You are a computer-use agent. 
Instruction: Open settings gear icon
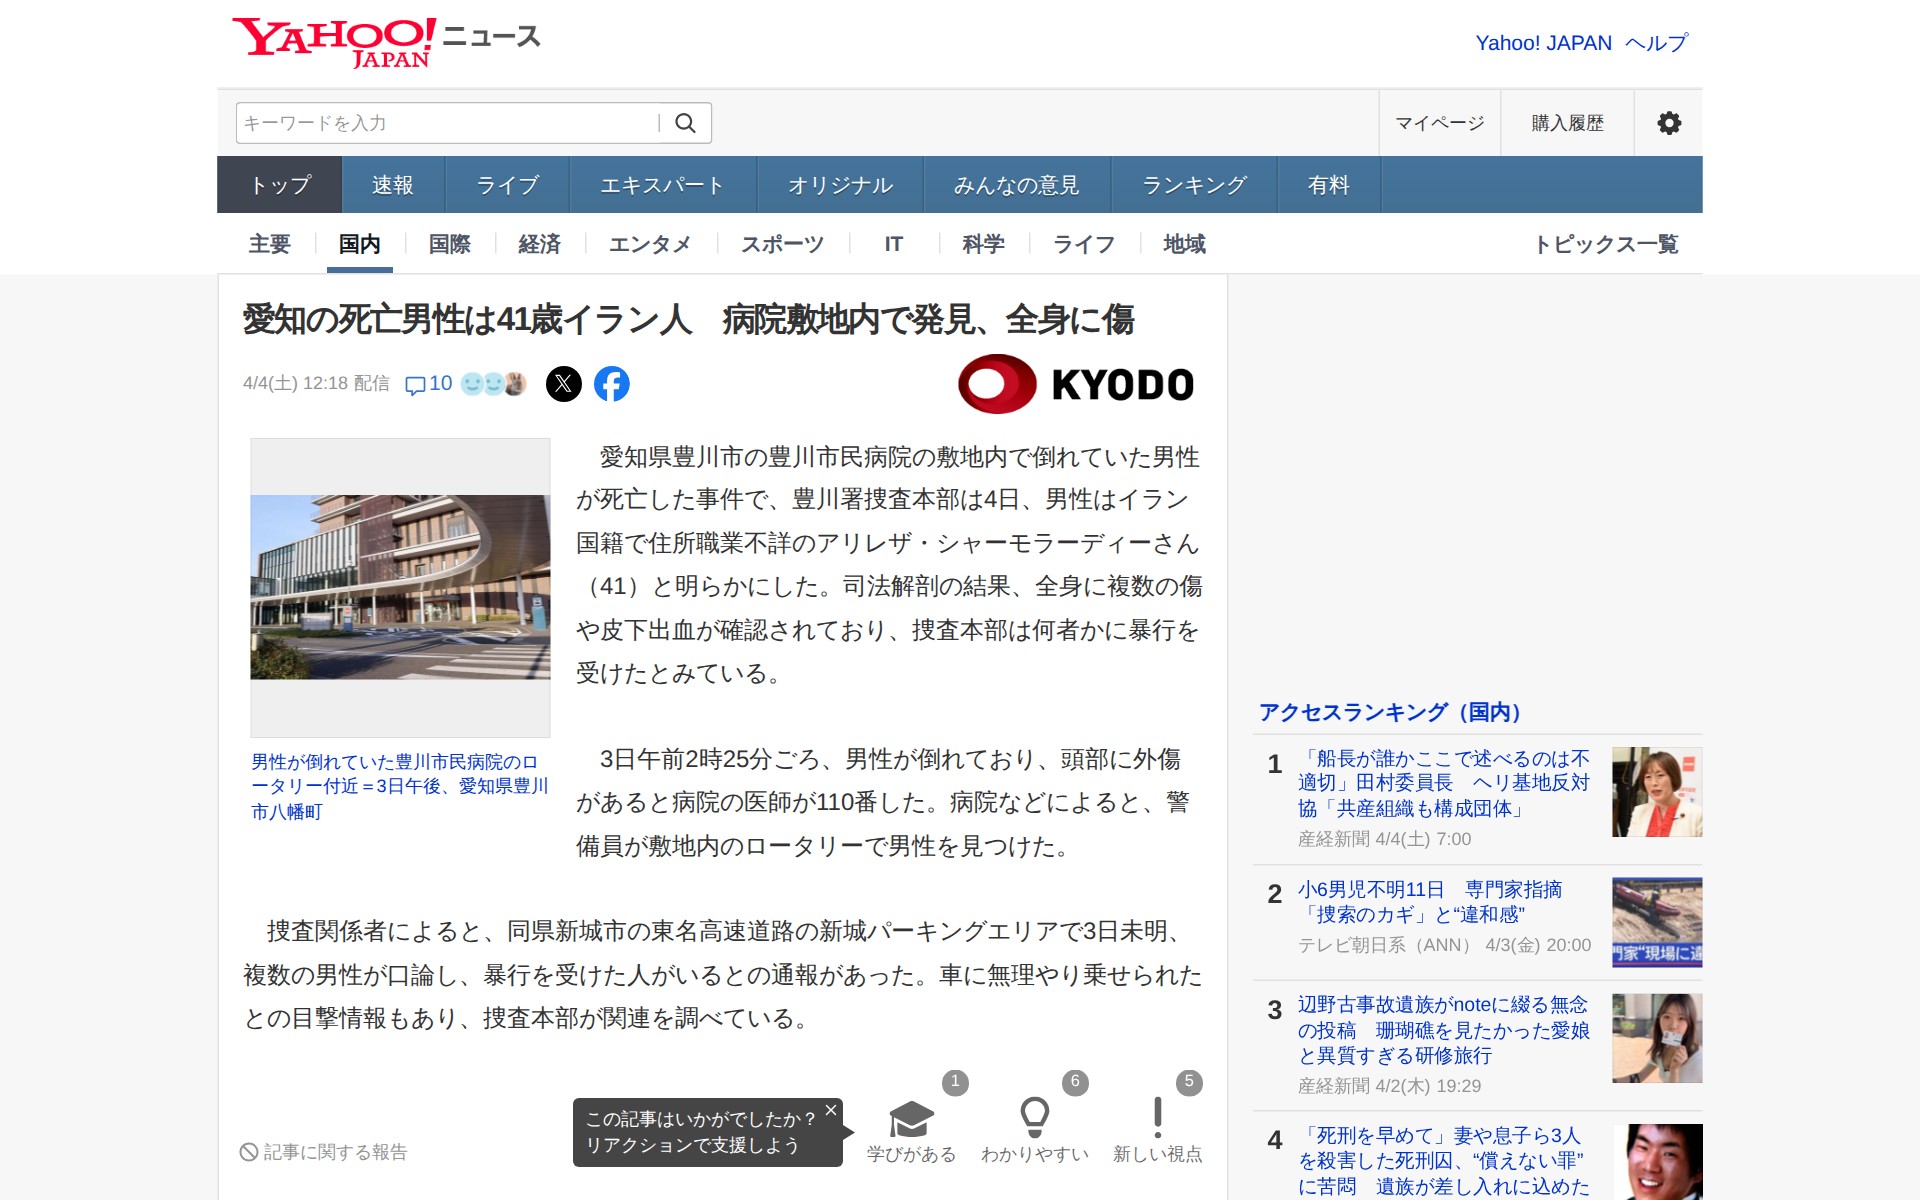(x=1668, y=123)
